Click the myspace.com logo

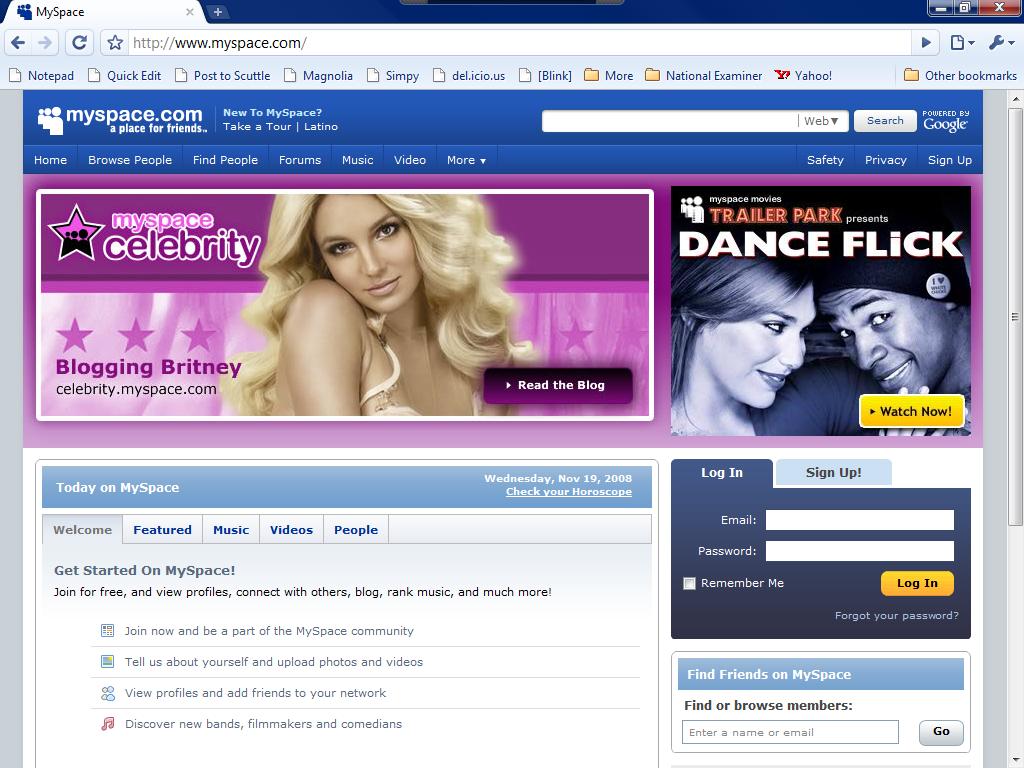(122, 120)
